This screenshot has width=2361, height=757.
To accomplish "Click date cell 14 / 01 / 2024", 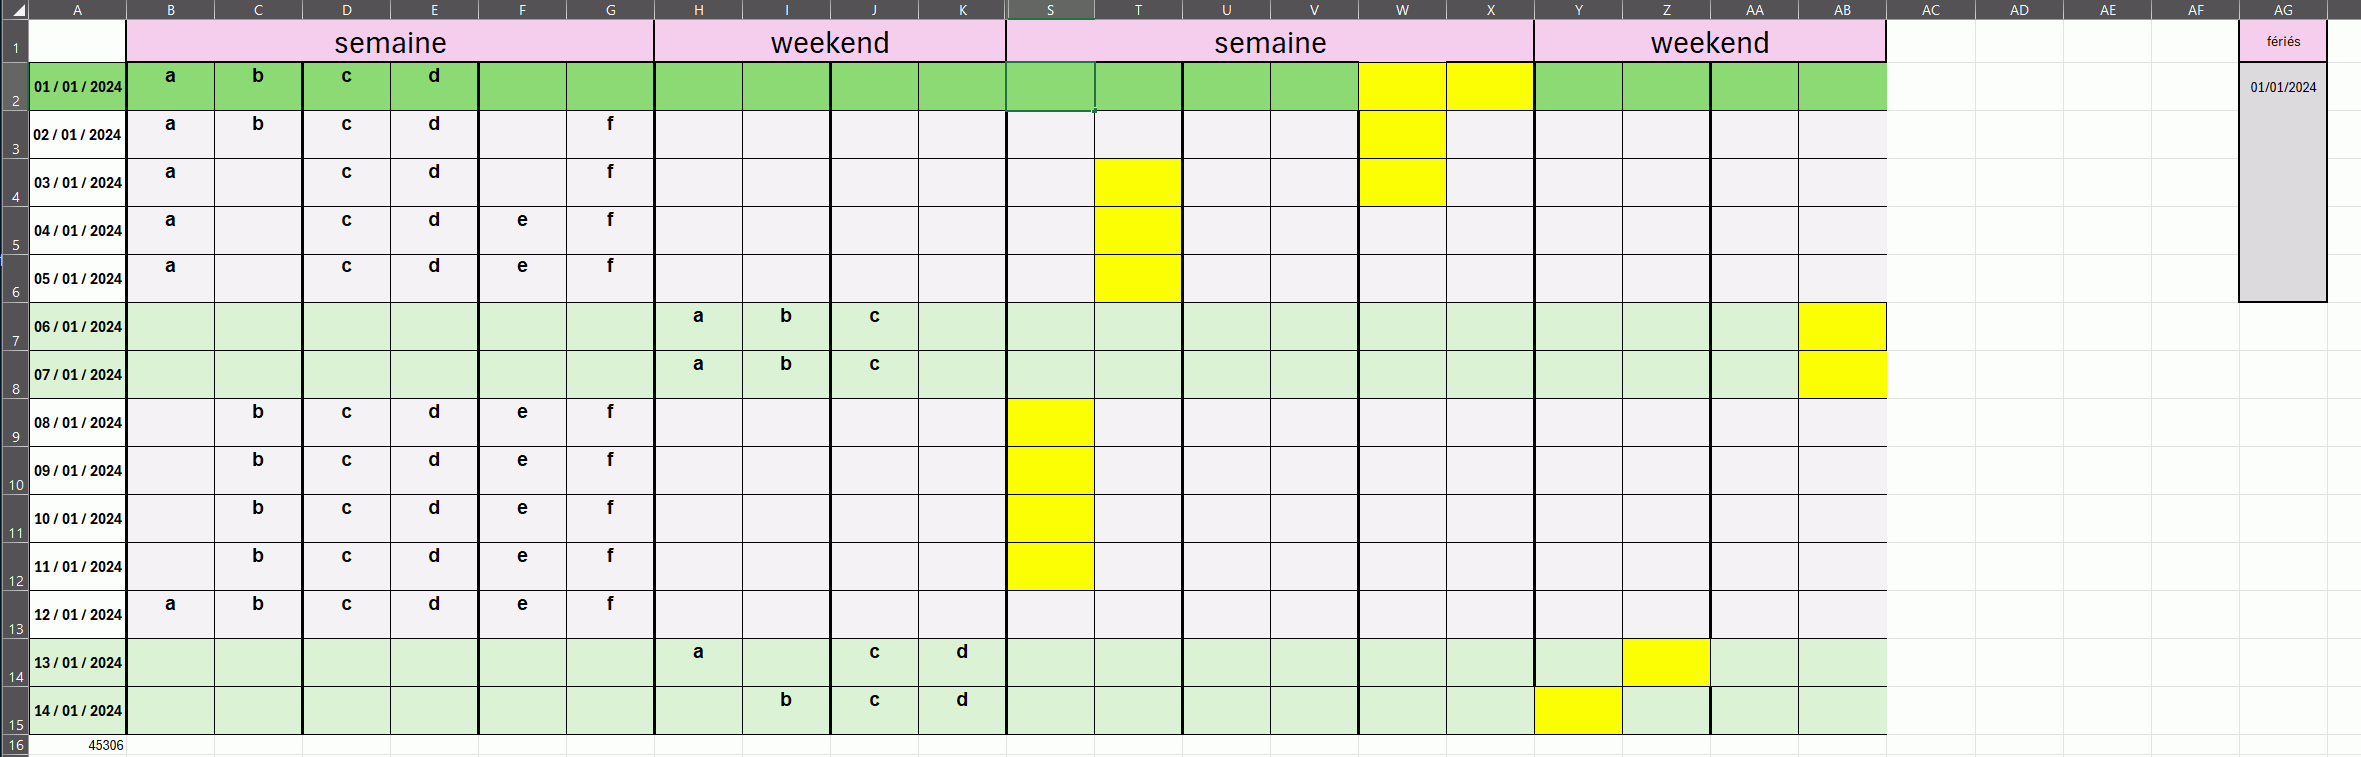I will pyautogui.click(x=78, y=711).
